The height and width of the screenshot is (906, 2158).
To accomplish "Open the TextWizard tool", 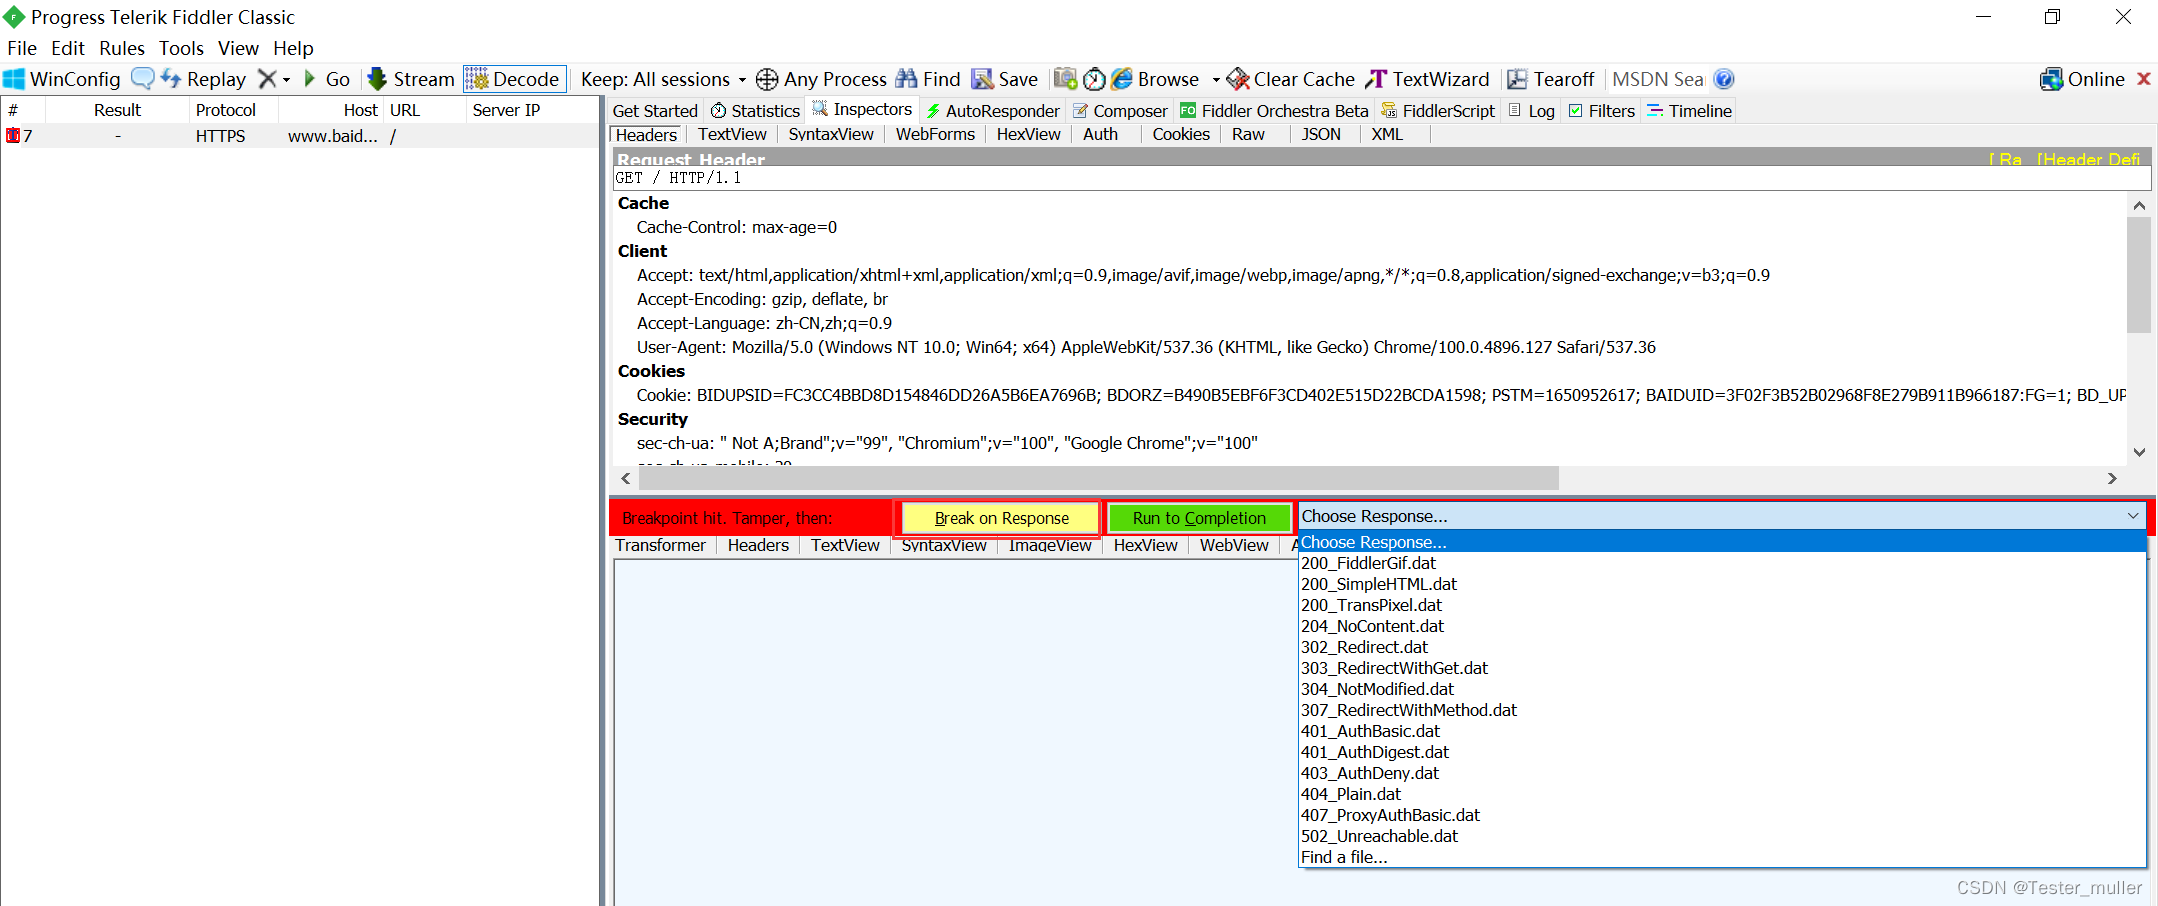I will click(x=1428, y=79).
